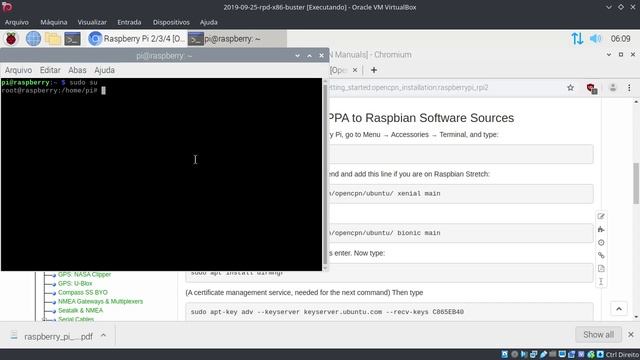The height and width of the screenshot is (360, 640).
Task: Open the Chromium profile avatar
Action: pos(613,88)
